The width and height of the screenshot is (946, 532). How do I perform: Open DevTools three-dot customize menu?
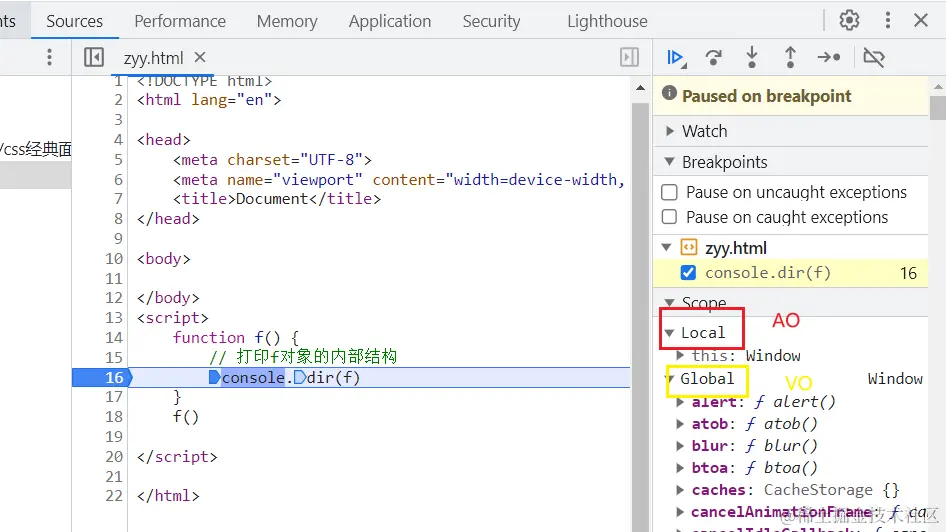[887, 21]
